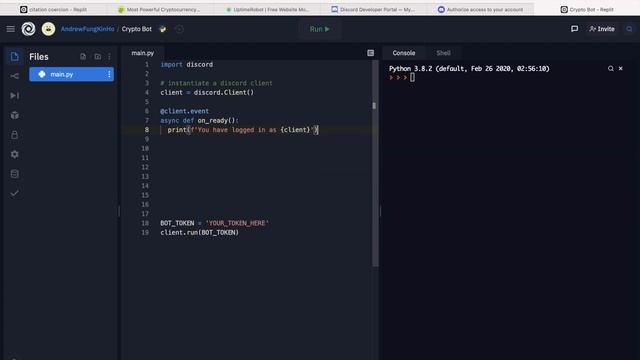The width and height of the screenshot is (640, 360).
Task: Click 'async def on_ready():' line
Action: (199, 120)
